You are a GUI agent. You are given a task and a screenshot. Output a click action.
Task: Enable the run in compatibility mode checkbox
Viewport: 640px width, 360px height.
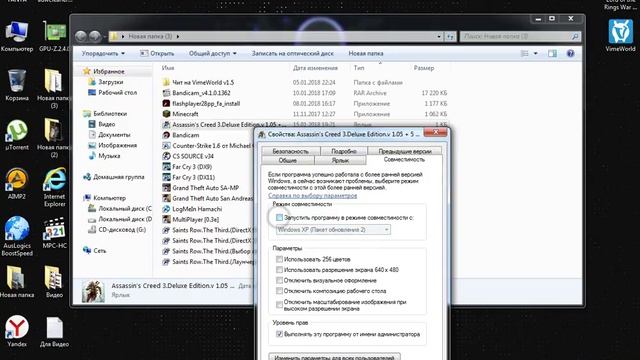point(279,218)
